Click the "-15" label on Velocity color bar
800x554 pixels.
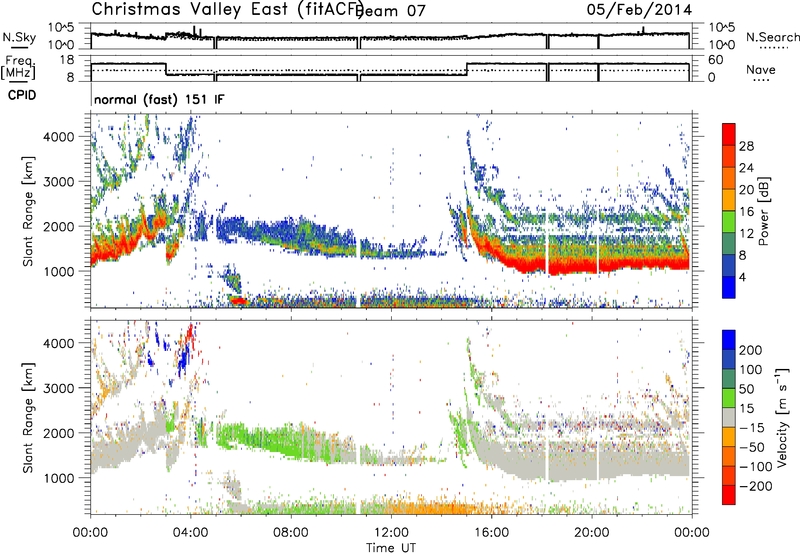tap(752, 428)
